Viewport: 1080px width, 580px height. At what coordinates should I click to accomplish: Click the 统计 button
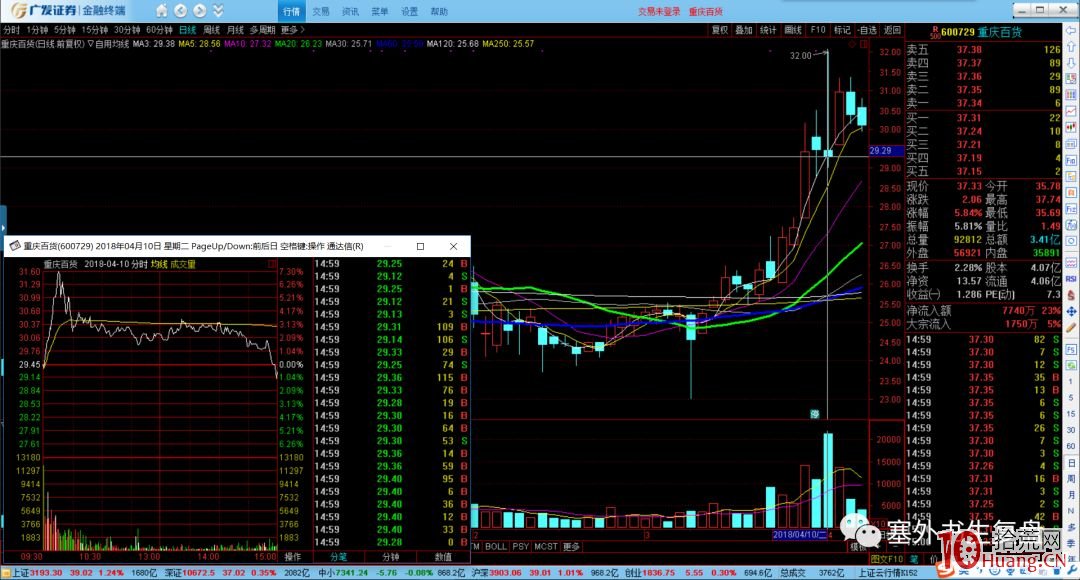768,30
